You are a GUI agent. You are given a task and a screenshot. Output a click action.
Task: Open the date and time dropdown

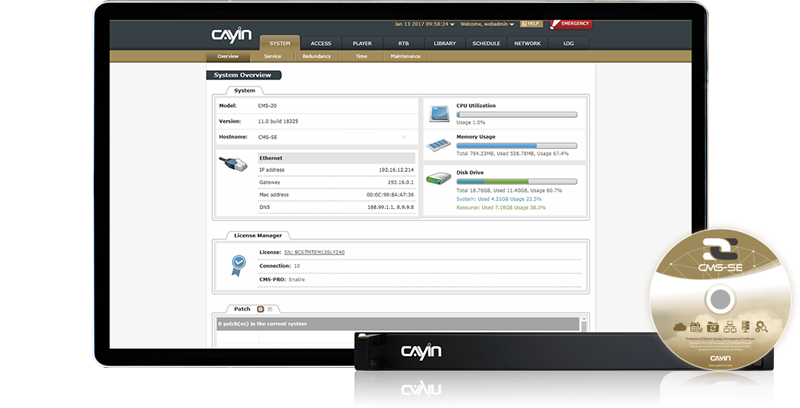(424, 24)
